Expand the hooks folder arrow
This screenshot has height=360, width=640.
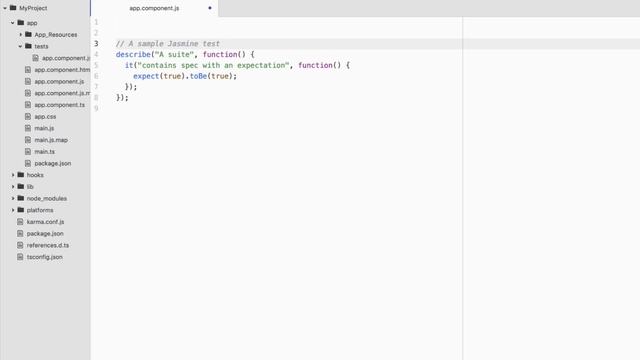coord(13,175)
